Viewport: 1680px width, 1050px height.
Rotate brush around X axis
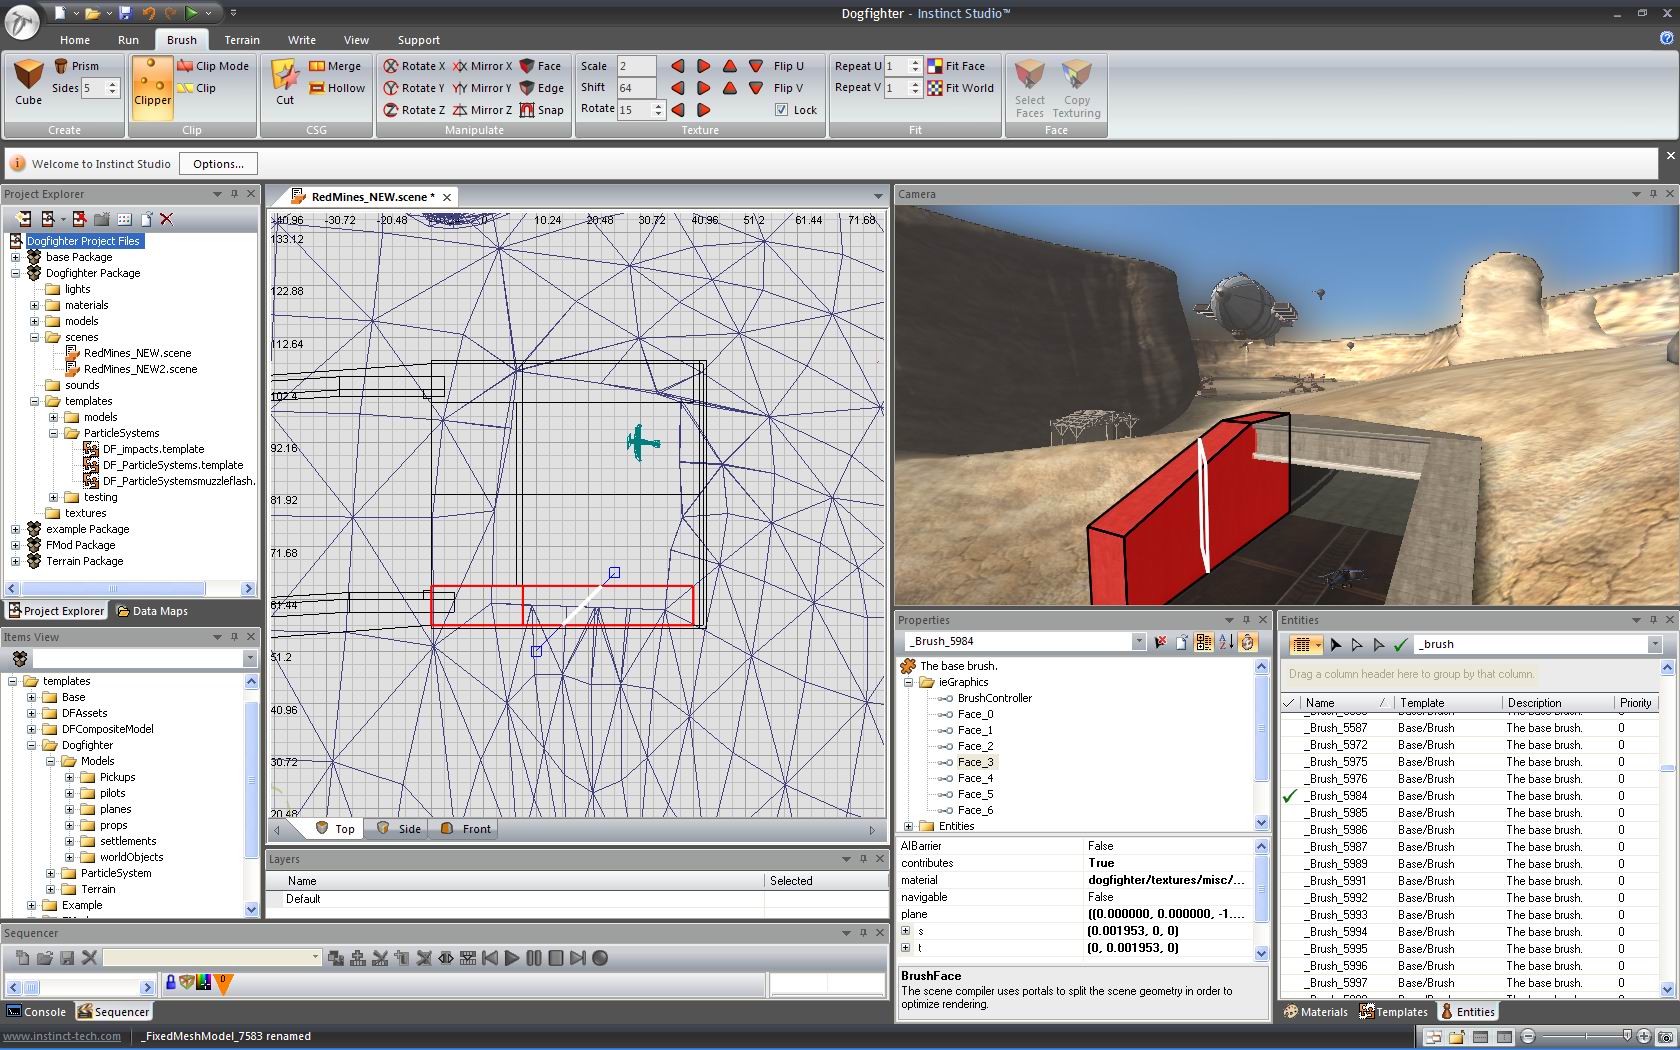pos(414,66)
